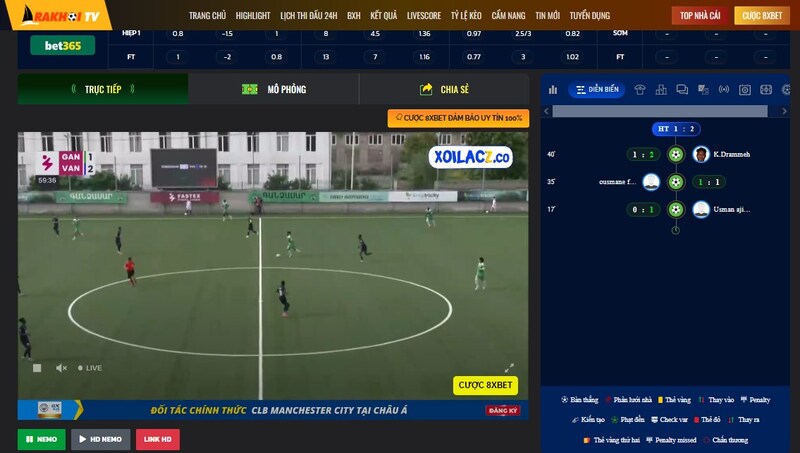This screenshot has height=453, width=800.
Task: Click the bet365 logo button
Action: pos(63,45)
